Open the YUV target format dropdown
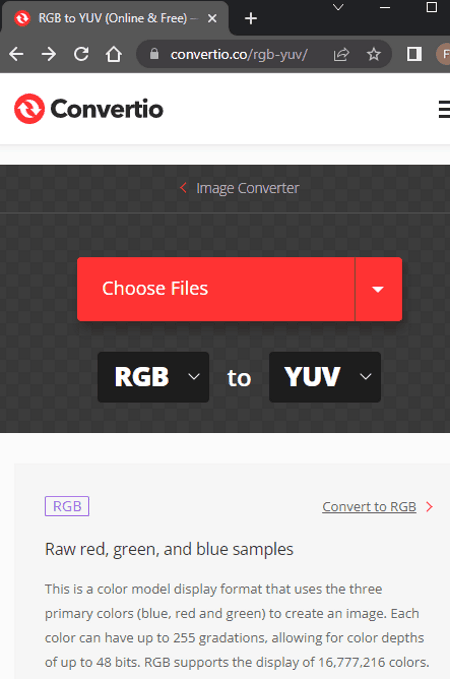This screenshot has height=679, width=450. click(x=325, y=377)
